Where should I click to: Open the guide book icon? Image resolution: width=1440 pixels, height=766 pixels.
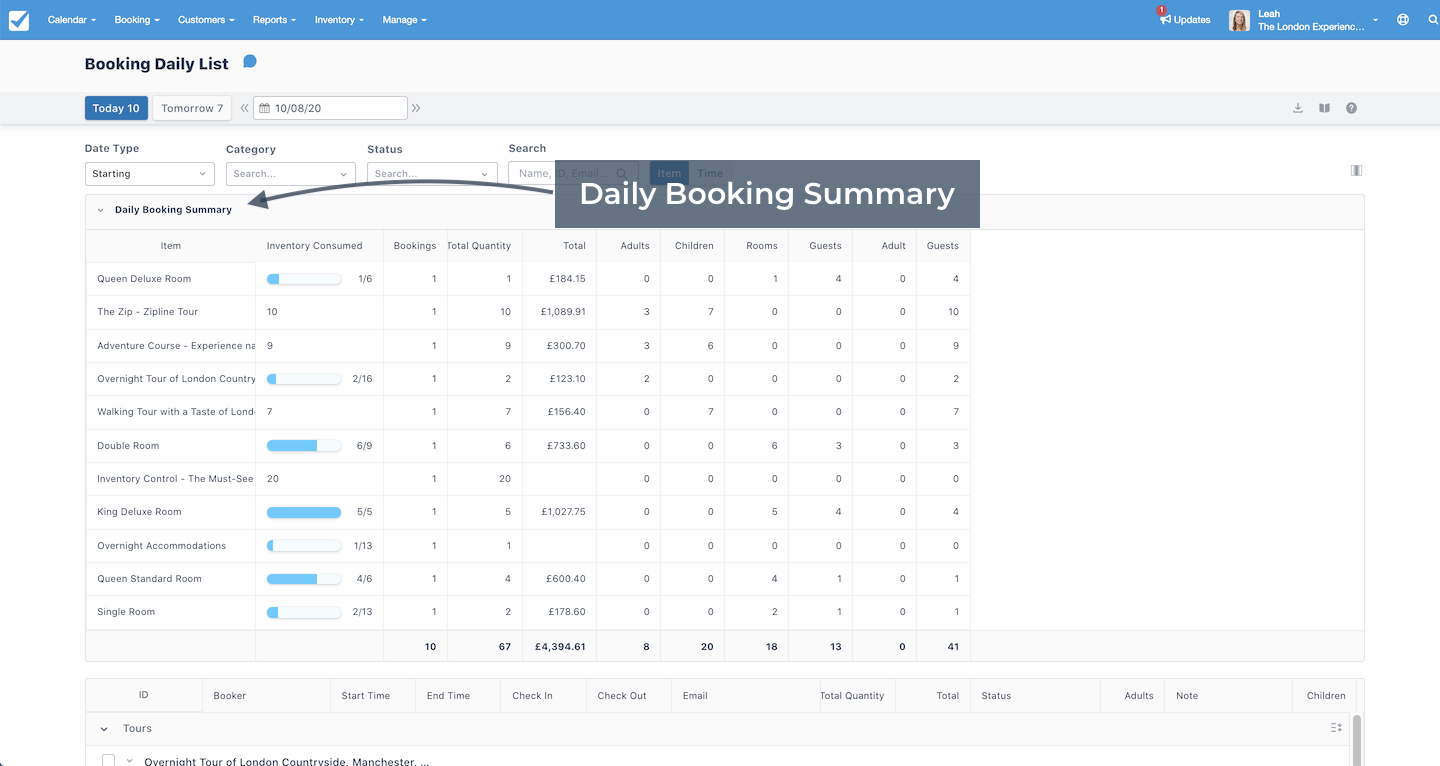pyautogui.click(x=1324, y=108)
